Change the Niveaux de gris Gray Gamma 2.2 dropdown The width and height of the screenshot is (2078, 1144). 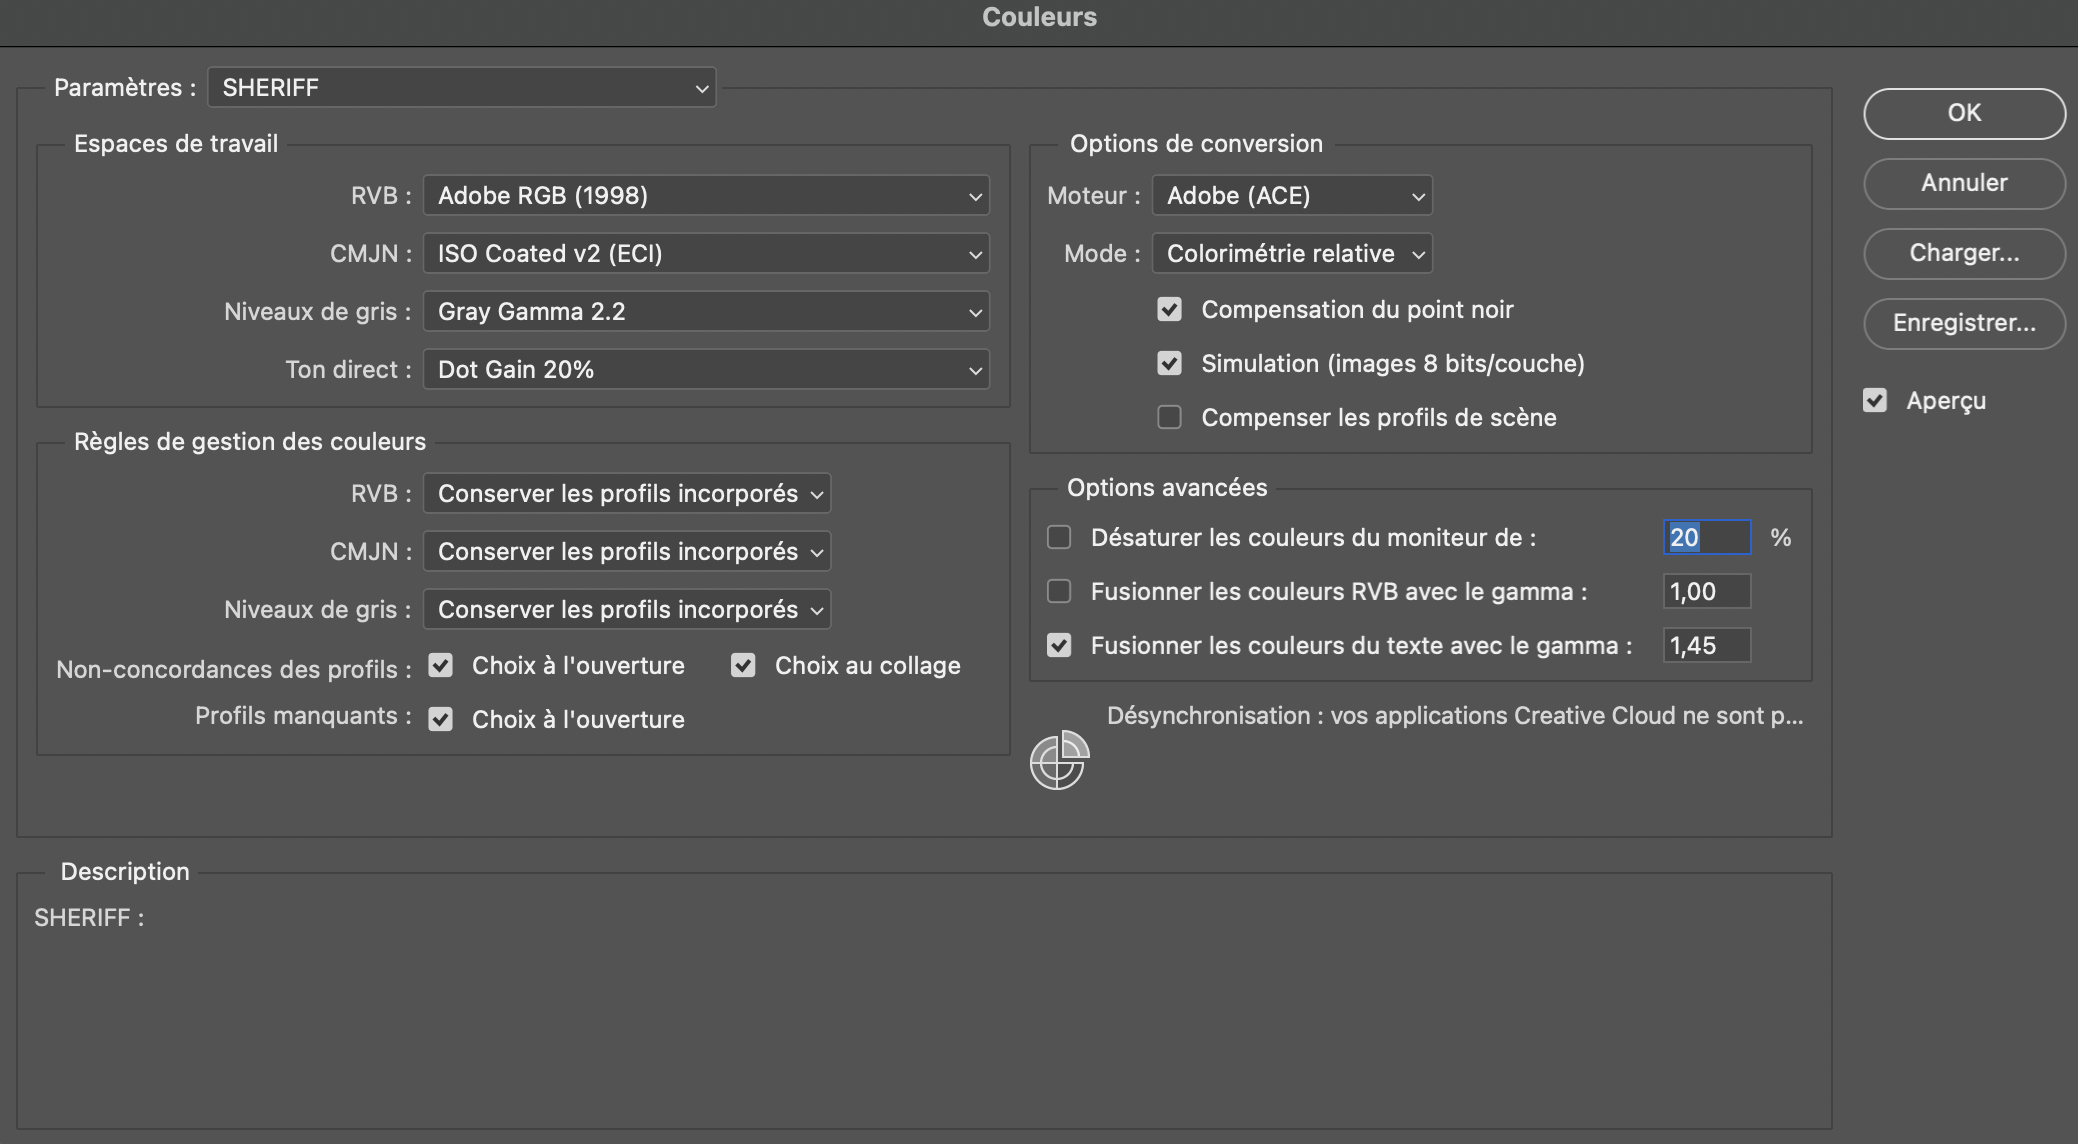pyautogui.click(x=704, y=311)
